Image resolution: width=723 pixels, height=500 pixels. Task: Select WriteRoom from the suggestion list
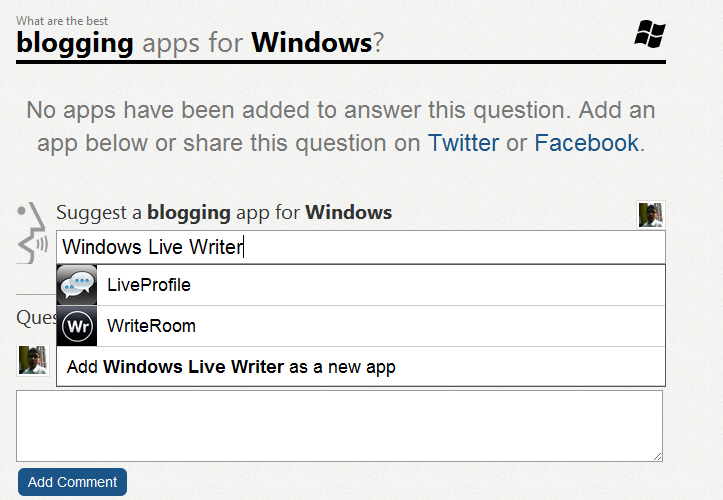tap(361, 326)
